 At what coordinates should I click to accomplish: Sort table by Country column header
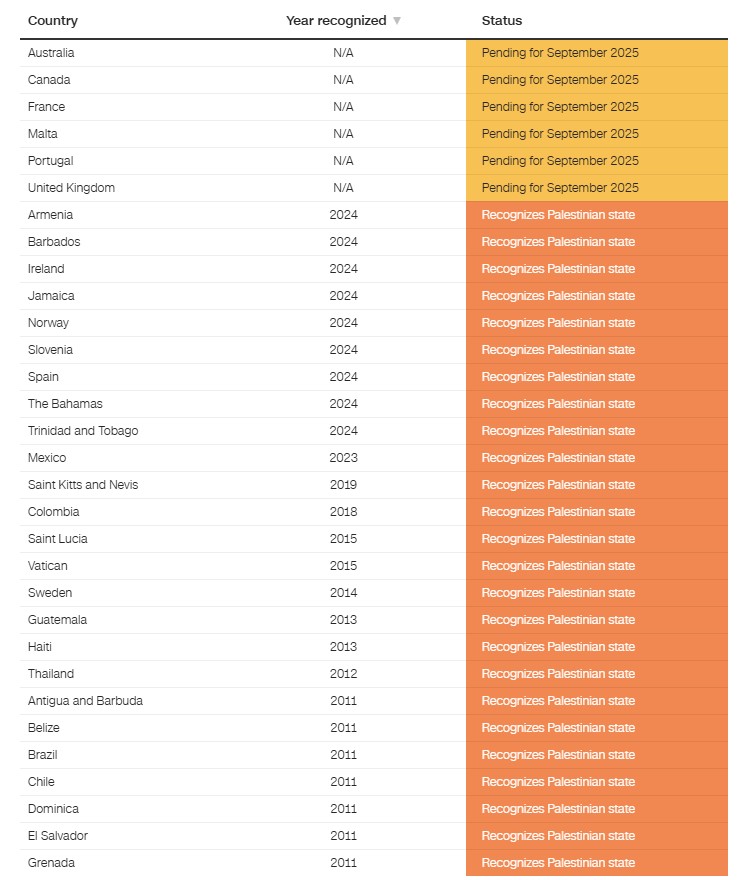pyautogui.click(x=53, y=21)
